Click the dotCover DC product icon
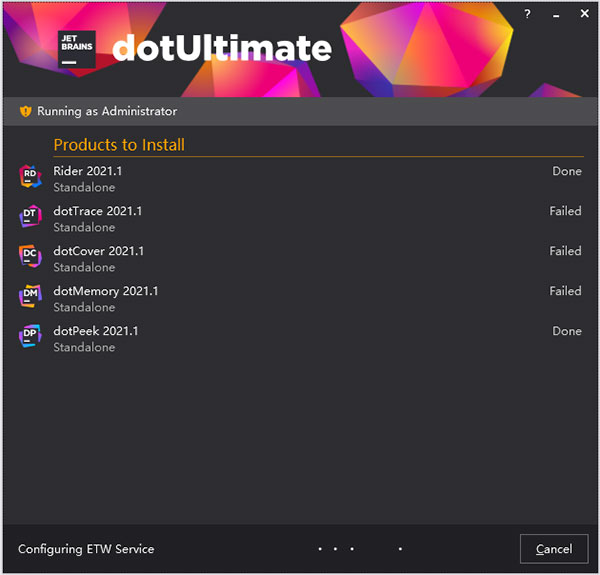The height and width of the screenshot is (575, 600). (30, 256)
